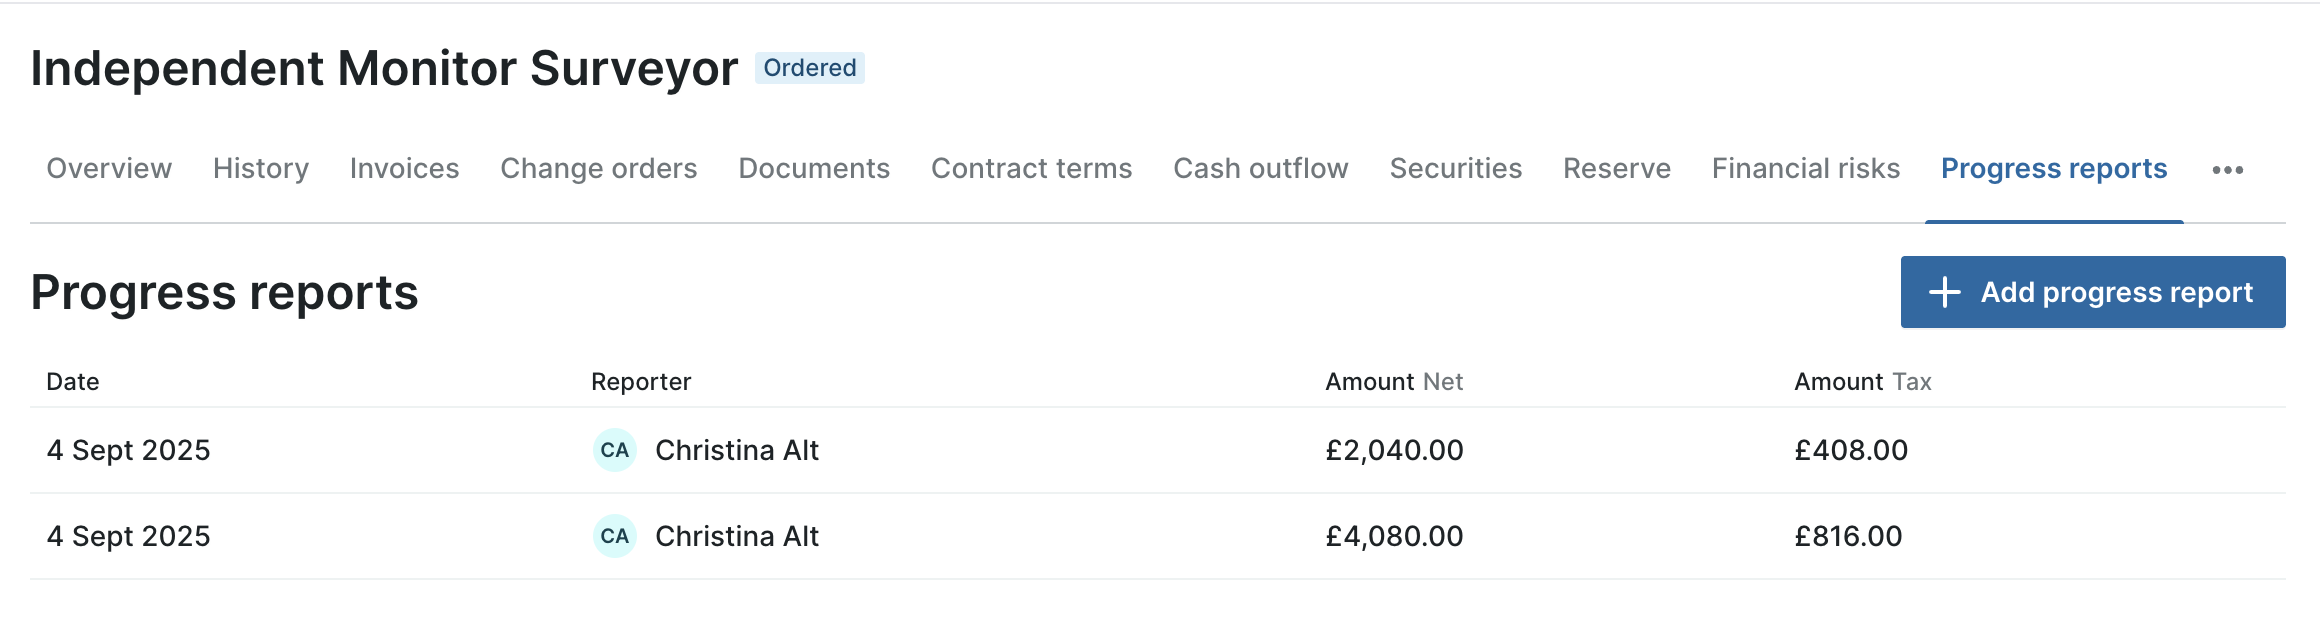Click second row's CA avatar badge
Screen dimensions: 2320x618
click(615, 536)
